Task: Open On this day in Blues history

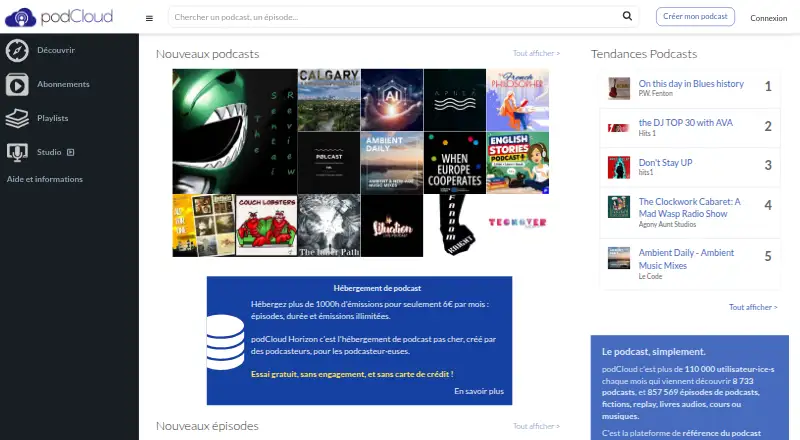Action: pyautogui.click(x=691, y=83)
